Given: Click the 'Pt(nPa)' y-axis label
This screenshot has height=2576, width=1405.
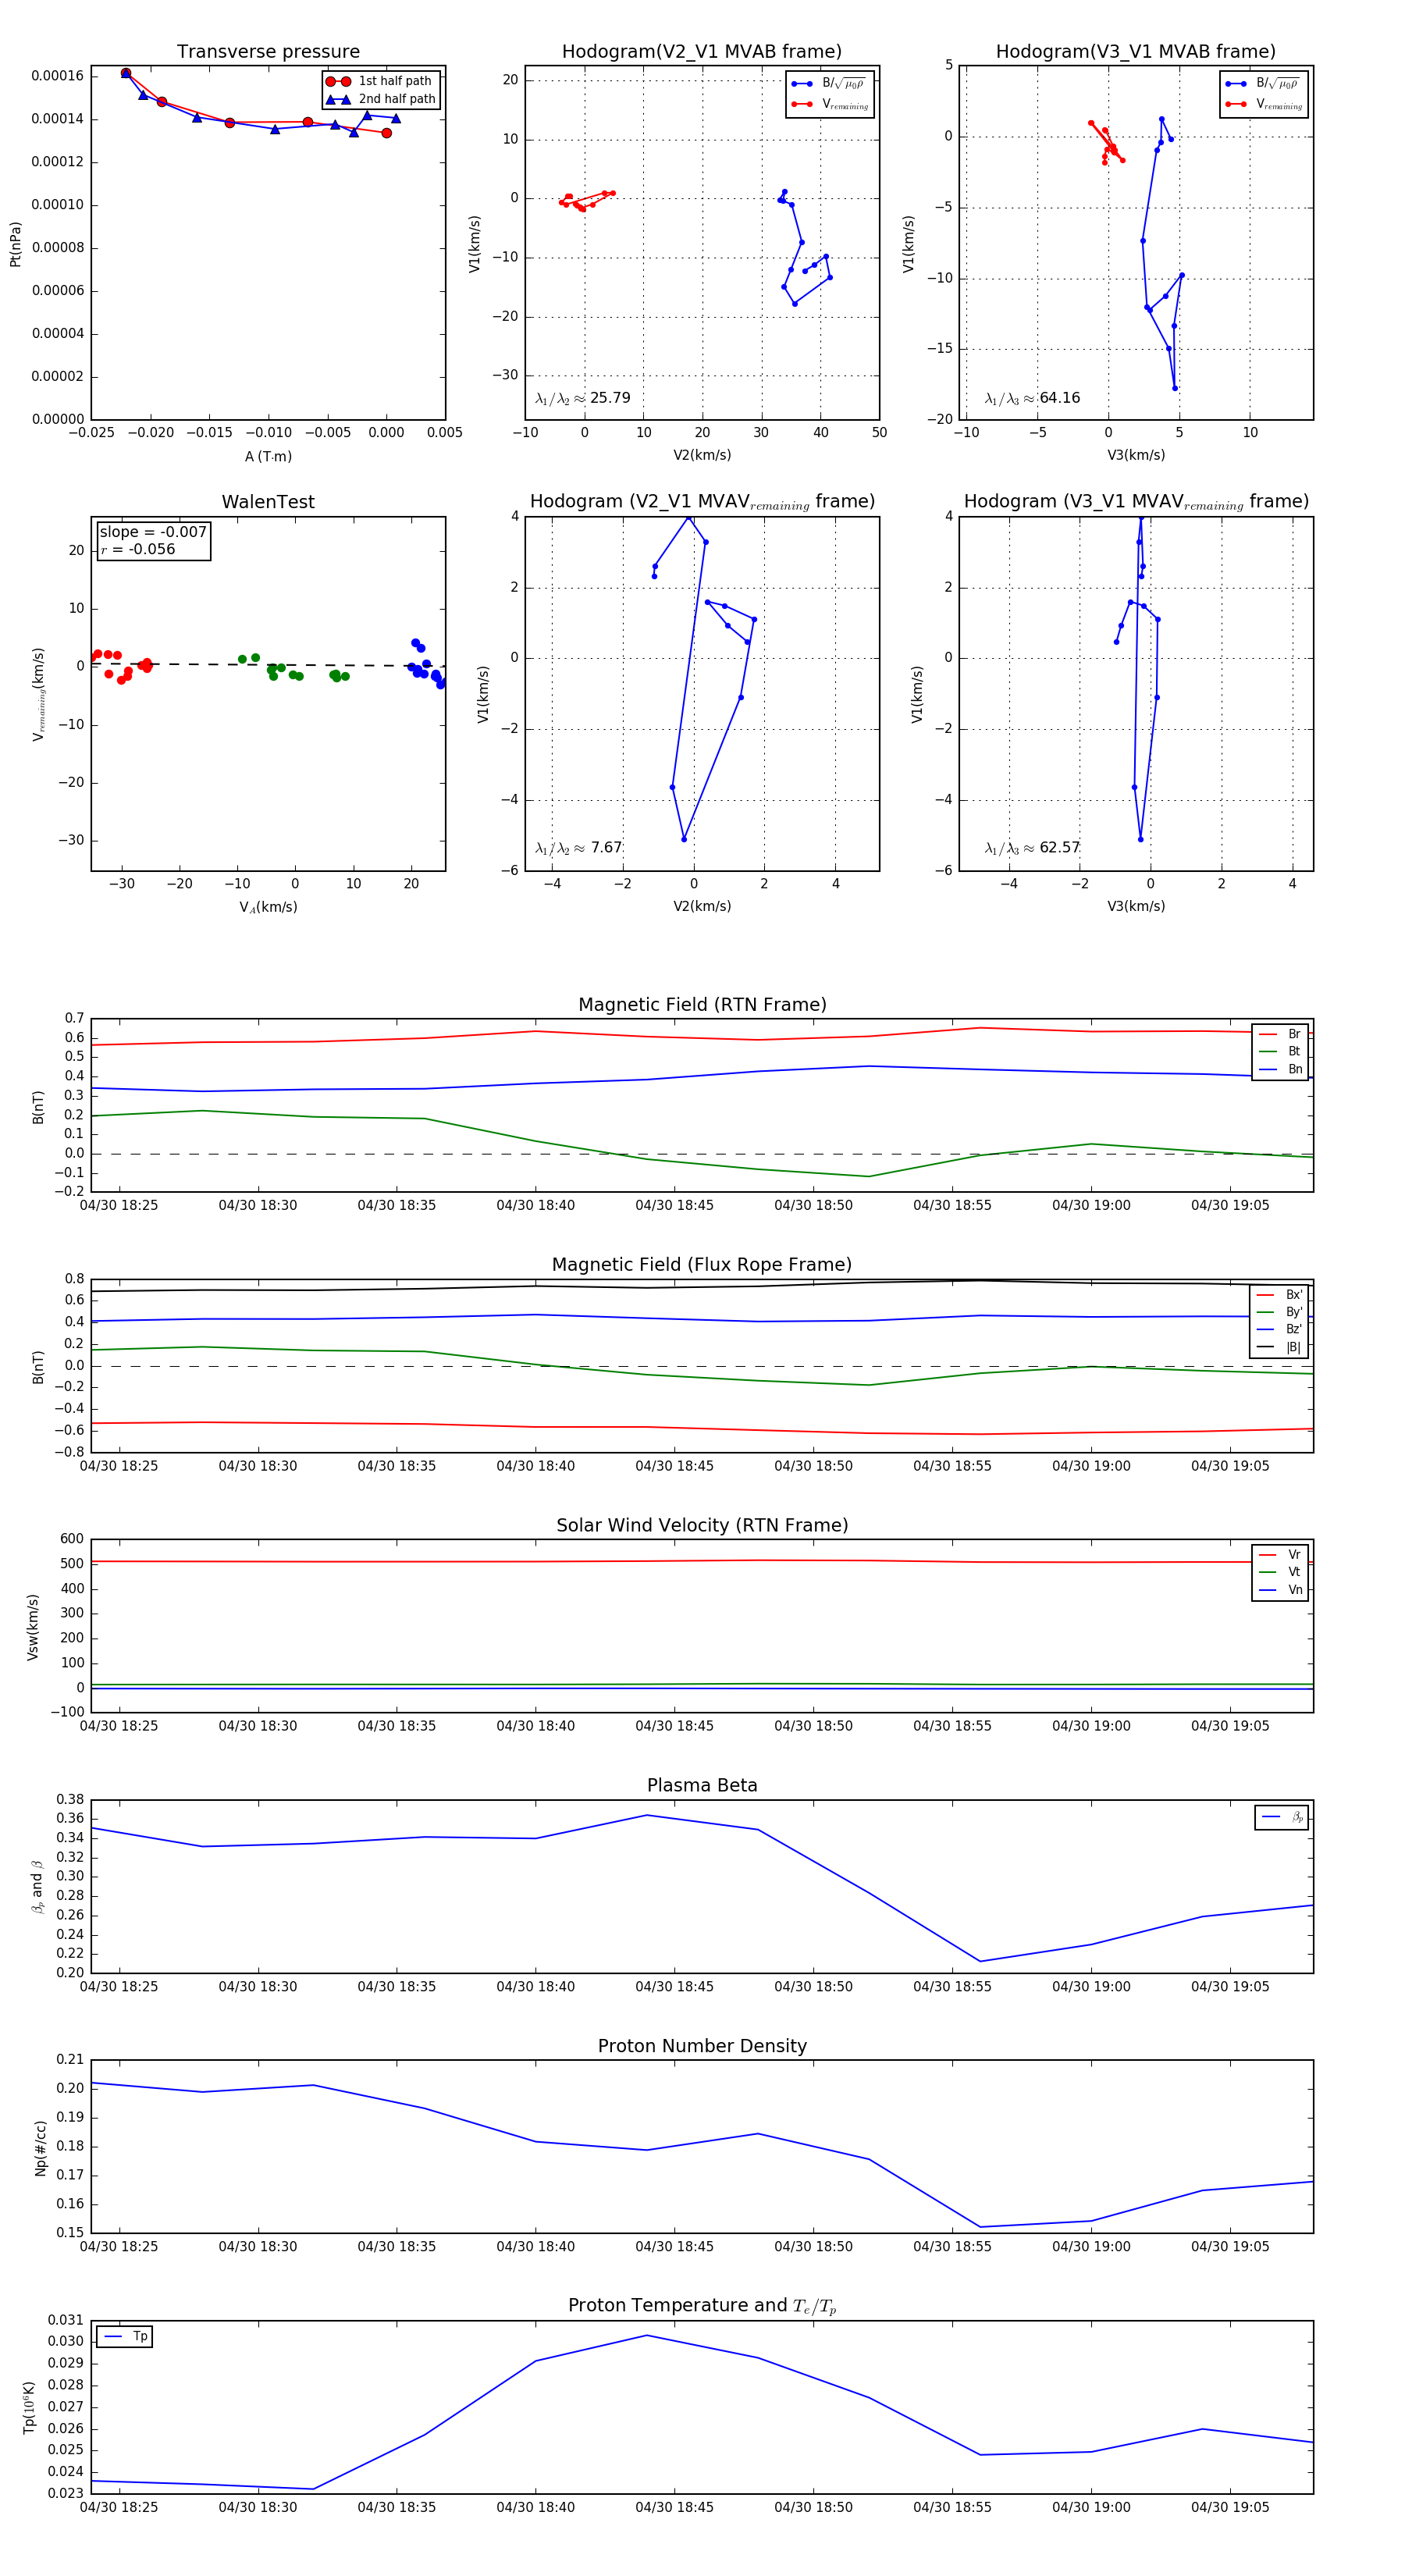Looking at the screenshot, I should click(x=15, y=244).
